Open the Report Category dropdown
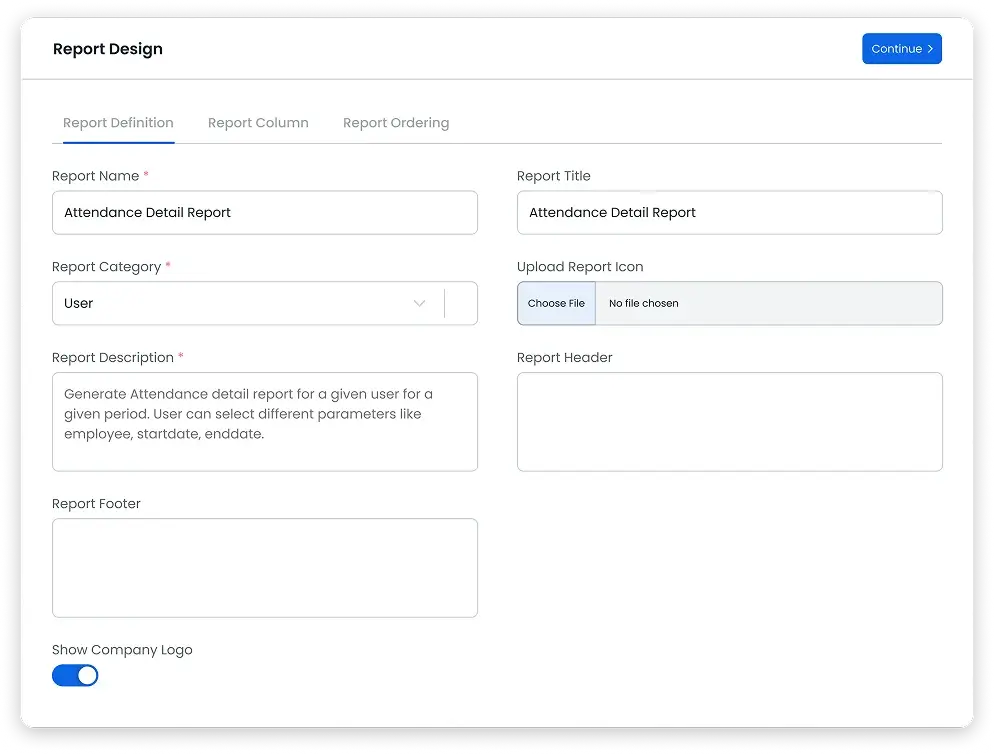This screenshot has width=994, height=754. 265,304
